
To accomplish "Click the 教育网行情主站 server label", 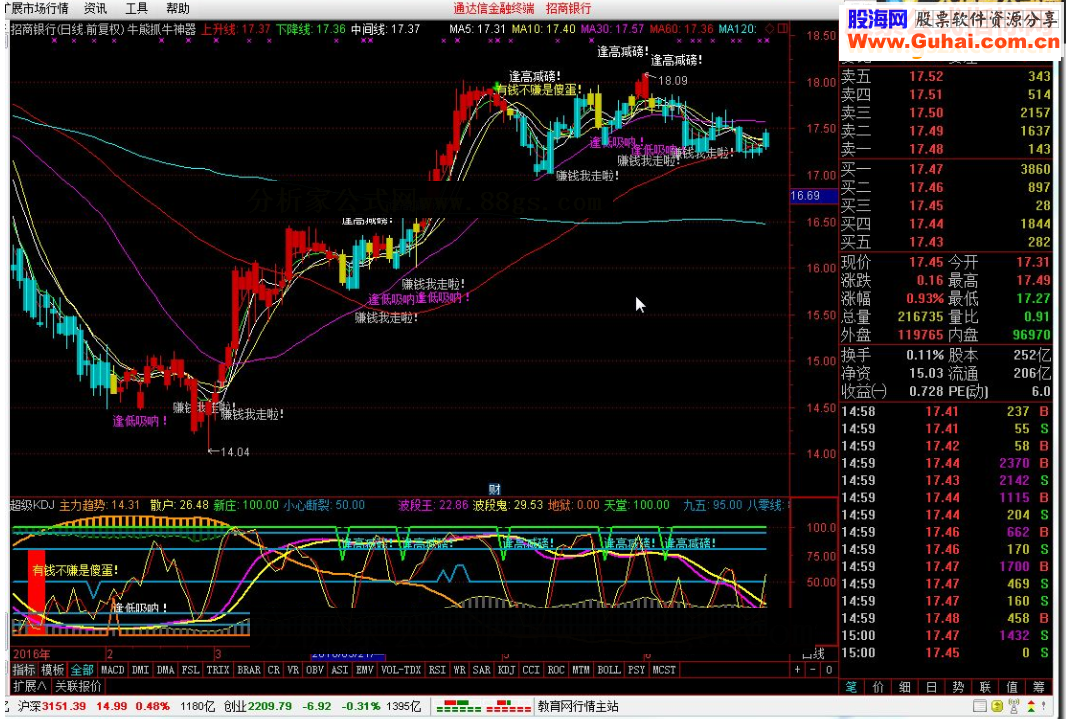I will pos(579,706).
